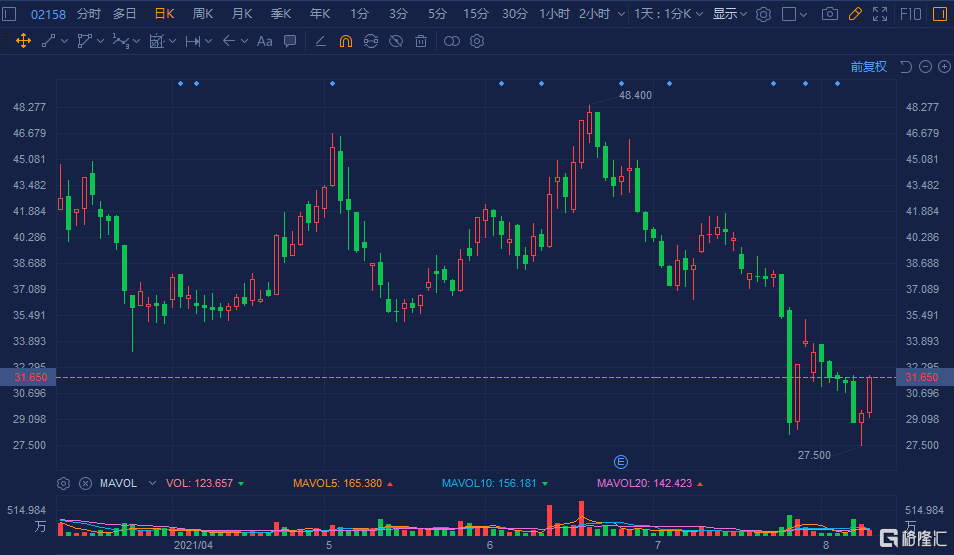Image resolution: width=954 pixels, height=555 pixels.
Task: Select the 30分 period
Action: [515, 13]
